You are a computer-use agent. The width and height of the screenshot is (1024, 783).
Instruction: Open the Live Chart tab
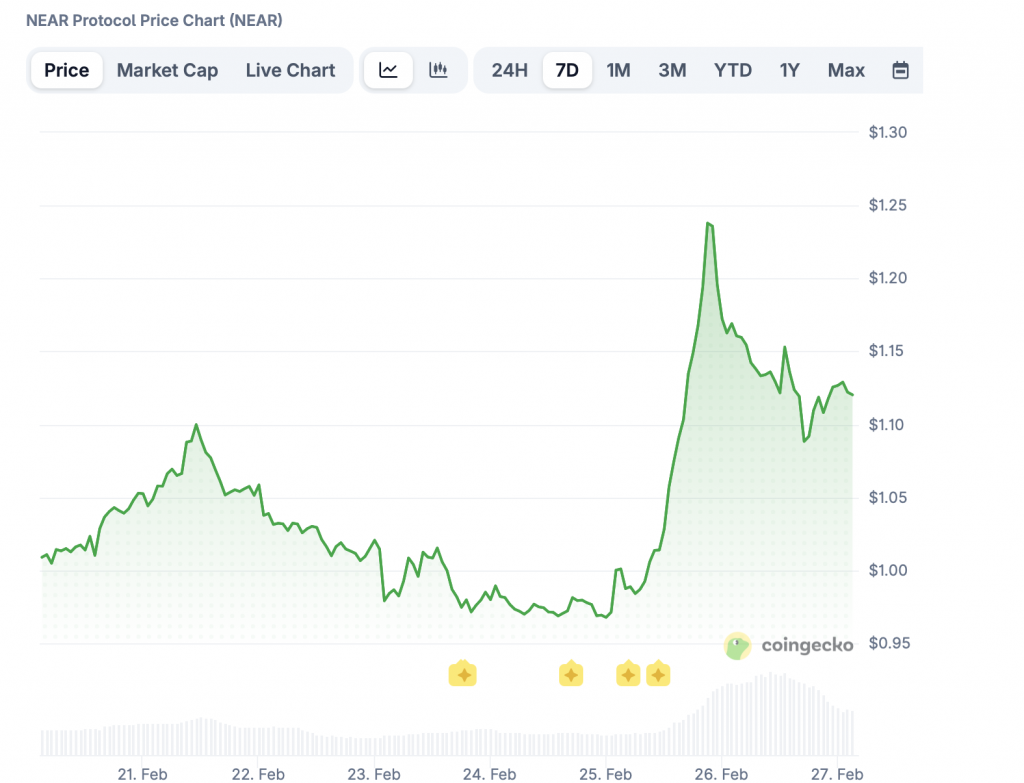[290, 70]
